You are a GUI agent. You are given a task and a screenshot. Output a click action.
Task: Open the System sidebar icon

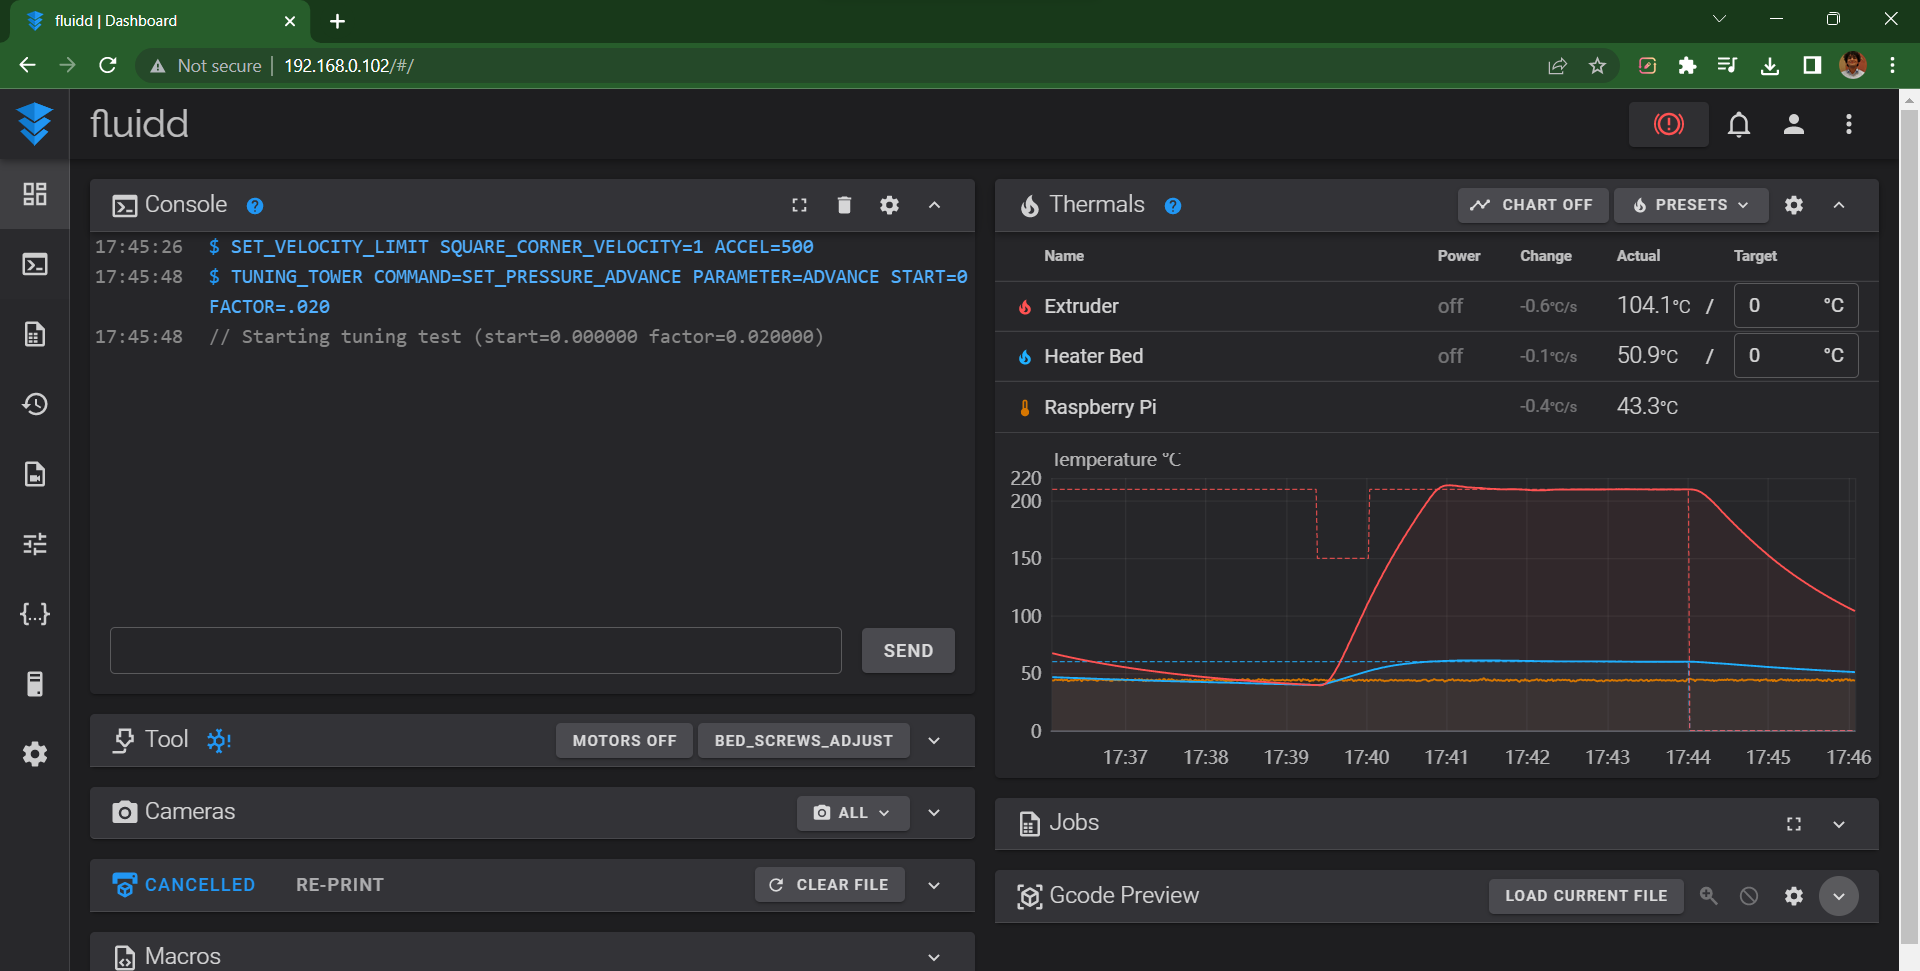pyautogui.click(x=35, y=684)
